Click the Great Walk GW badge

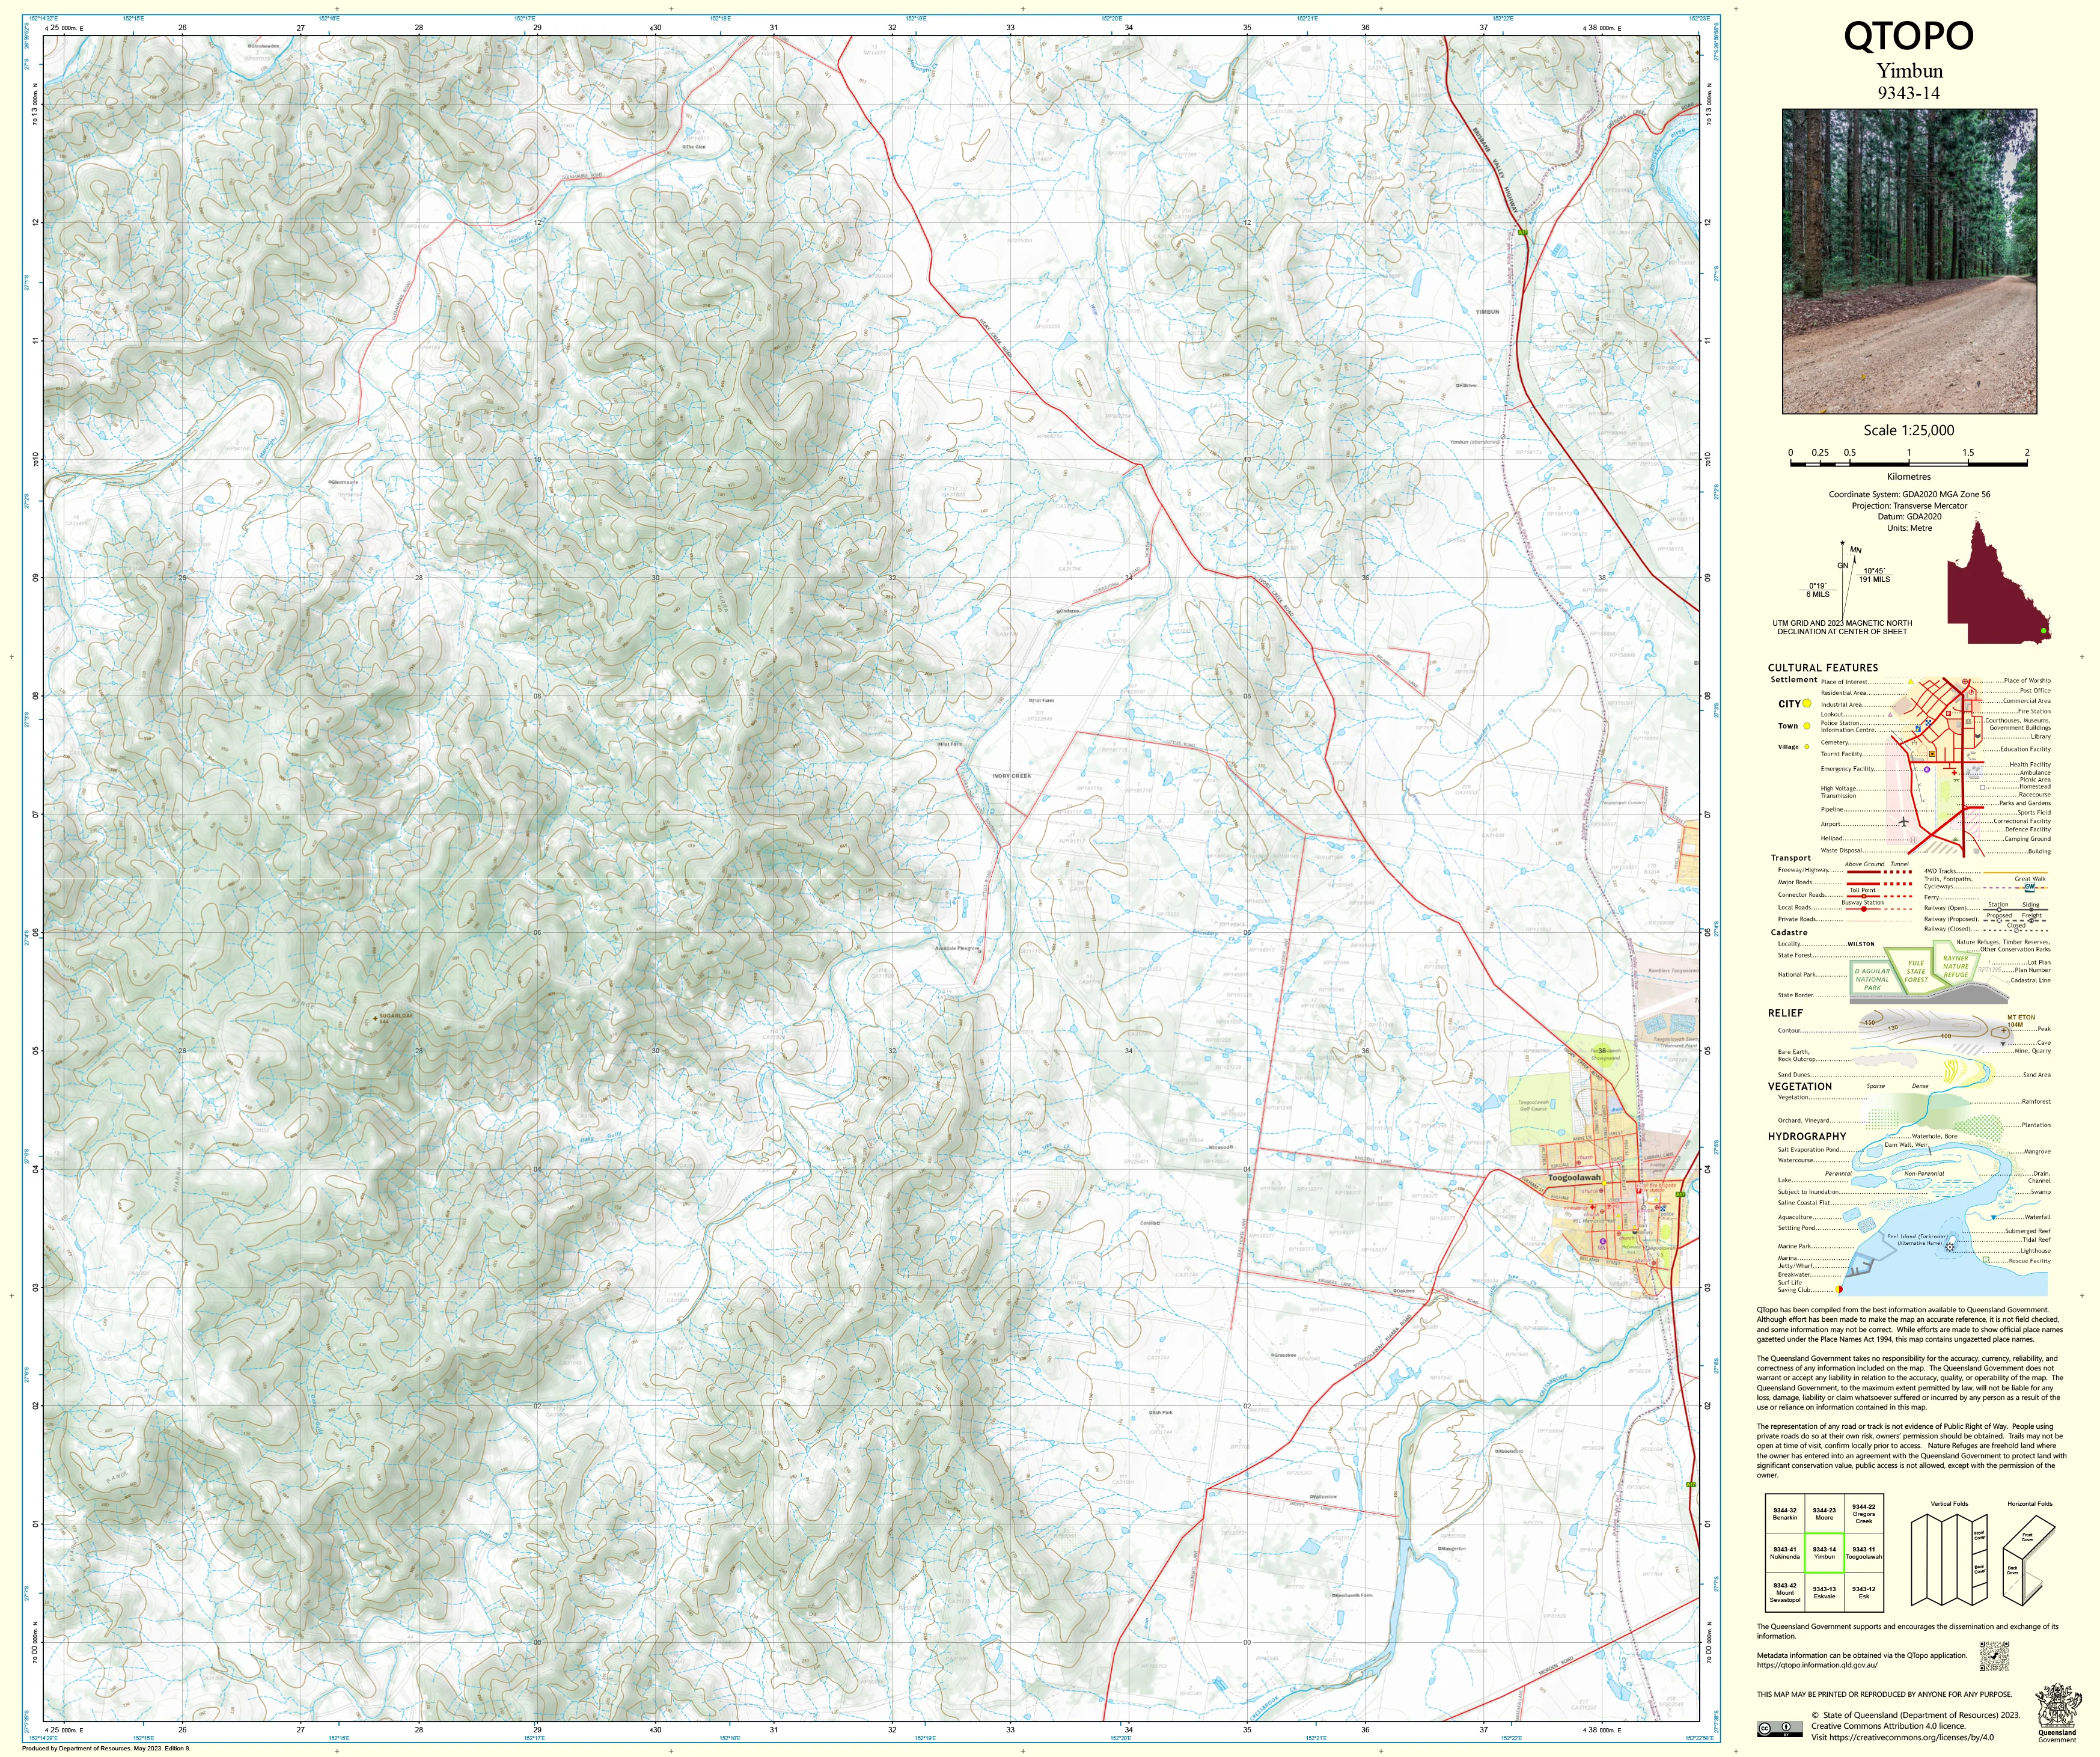[2029, 887]
